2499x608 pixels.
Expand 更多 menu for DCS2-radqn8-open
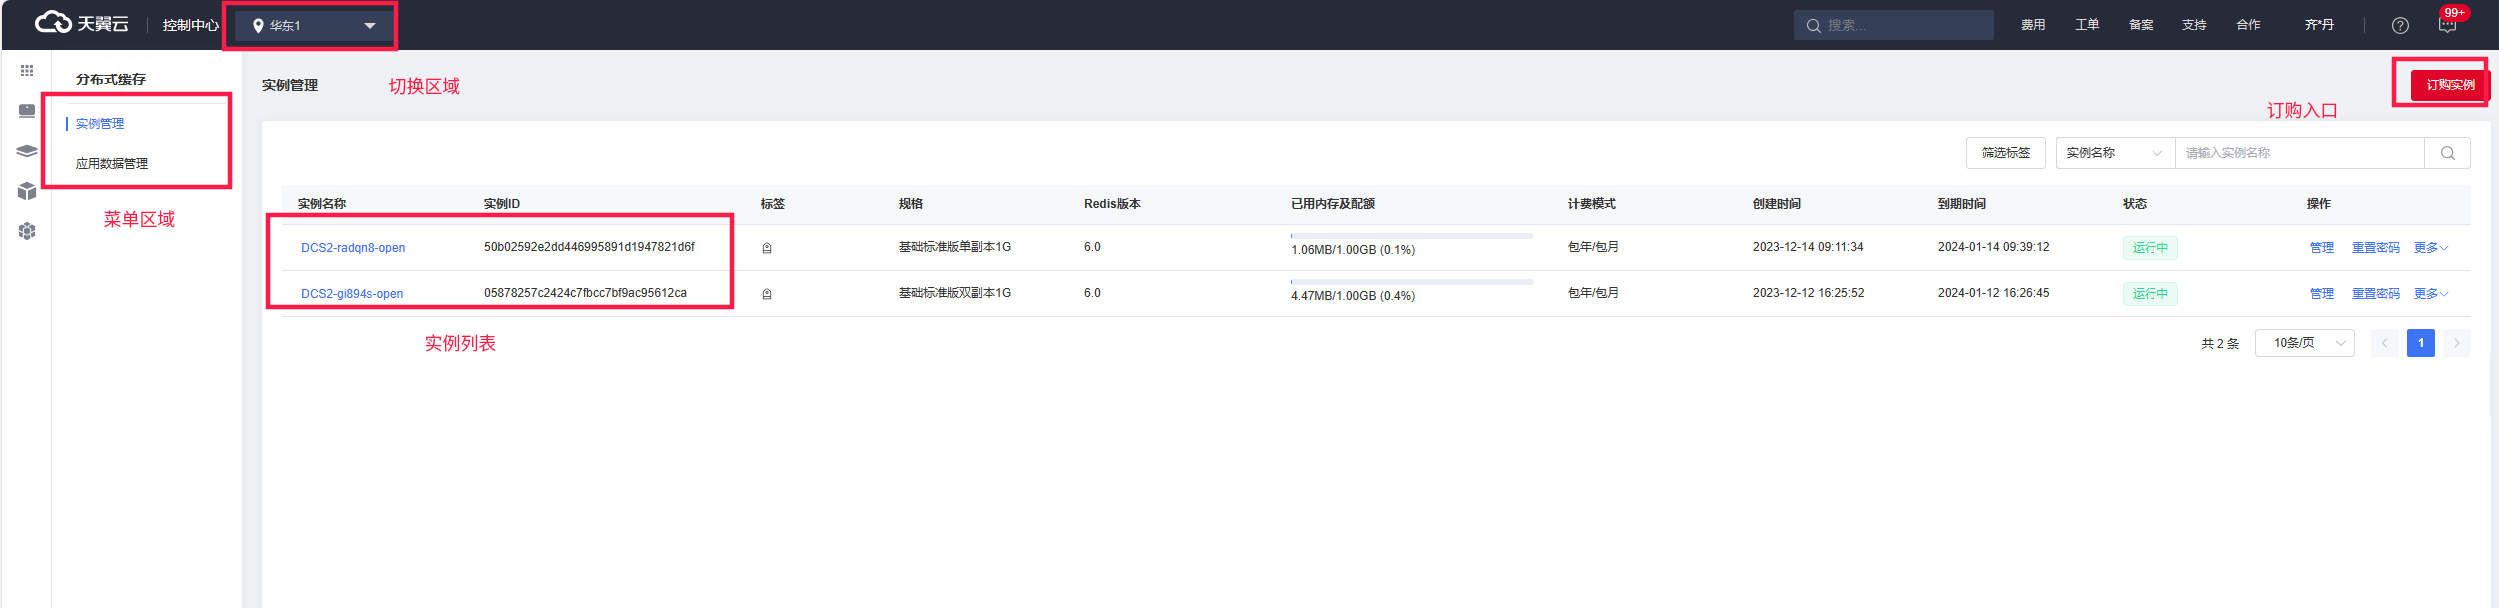(2430, 248)
